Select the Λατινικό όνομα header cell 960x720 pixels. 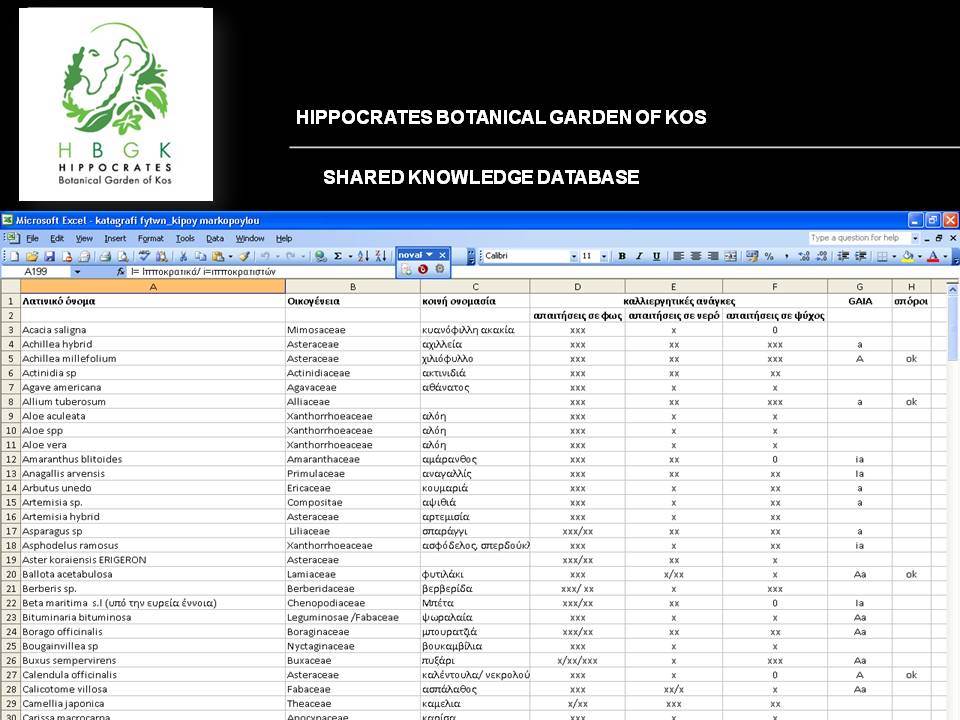[x=153, y=301]
